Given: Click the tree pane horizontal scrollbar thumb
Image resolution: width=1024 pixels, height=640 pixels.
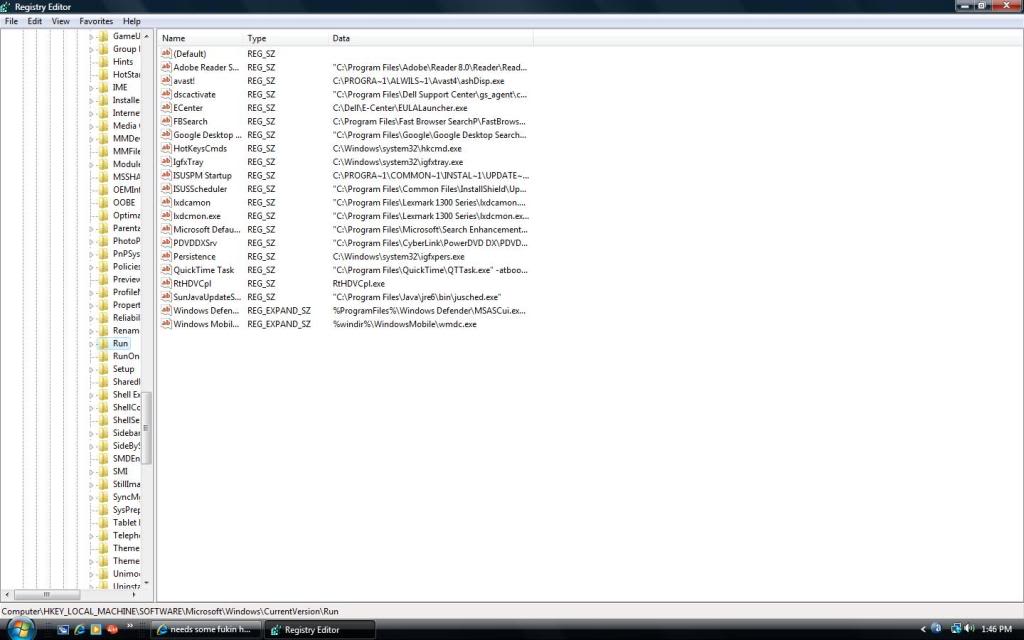Looking at the screenshot, I should click(x=46, y=594).
